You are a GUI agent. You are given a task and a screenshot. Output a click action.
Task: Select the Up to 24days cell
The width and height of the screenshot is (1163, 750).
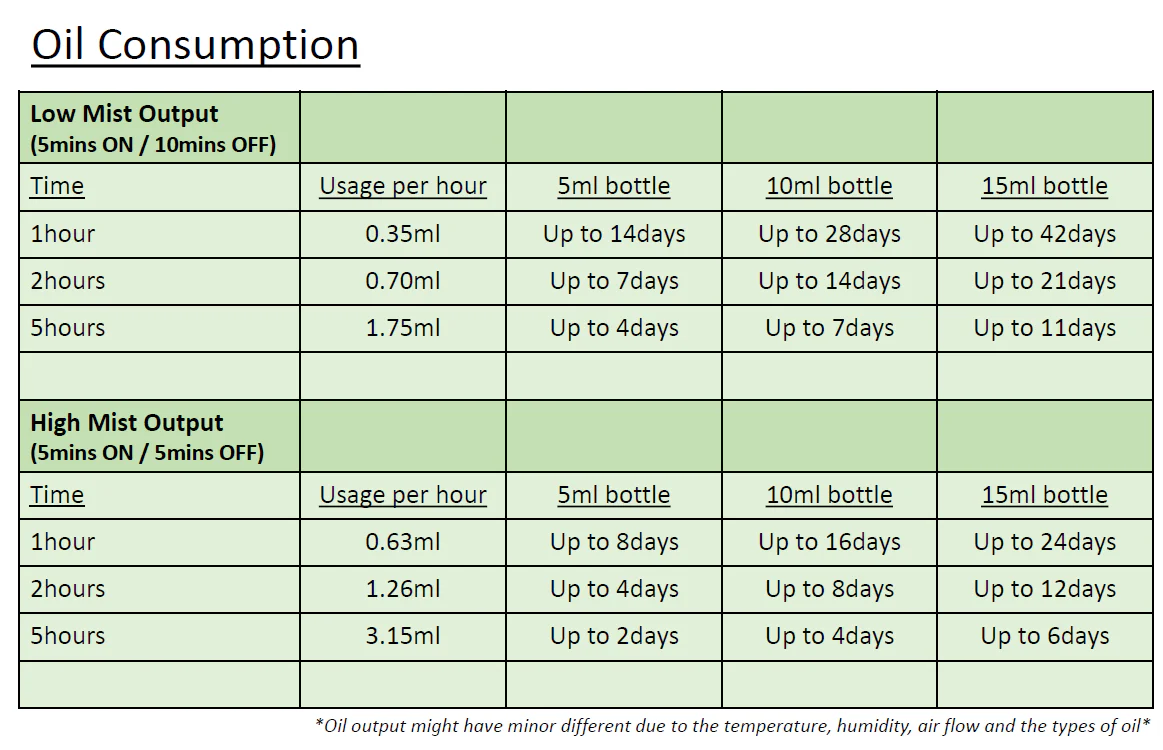1044,542
